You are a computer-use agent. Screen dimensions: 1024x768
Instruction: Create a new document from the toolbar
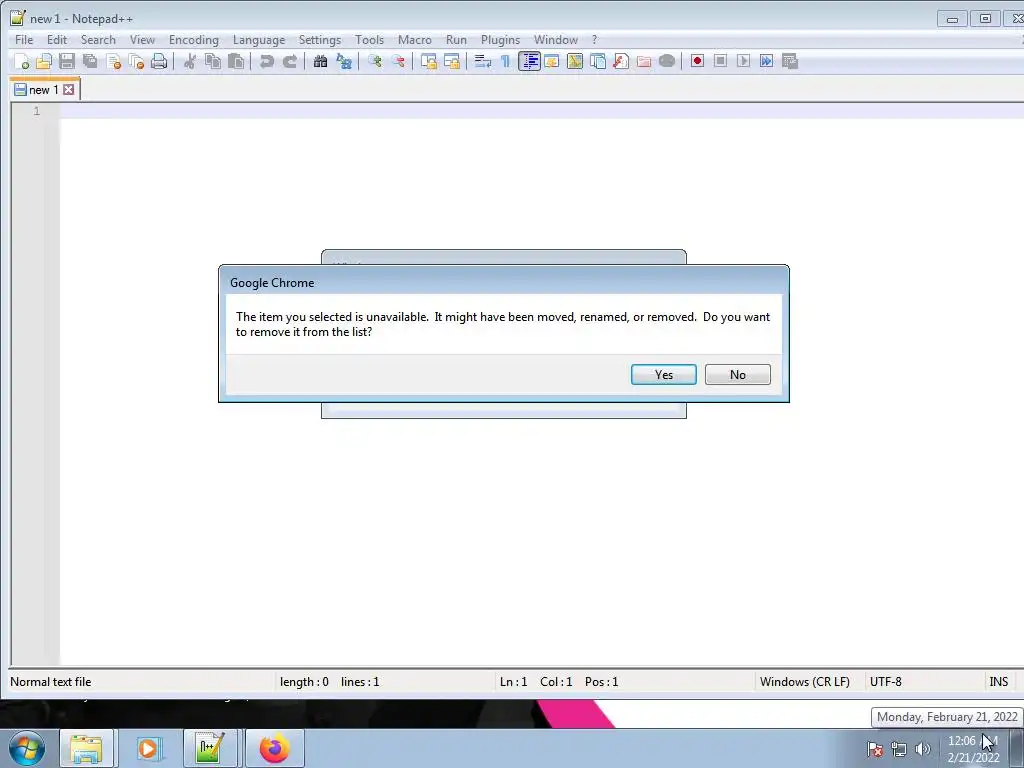[x=22, y=61]
